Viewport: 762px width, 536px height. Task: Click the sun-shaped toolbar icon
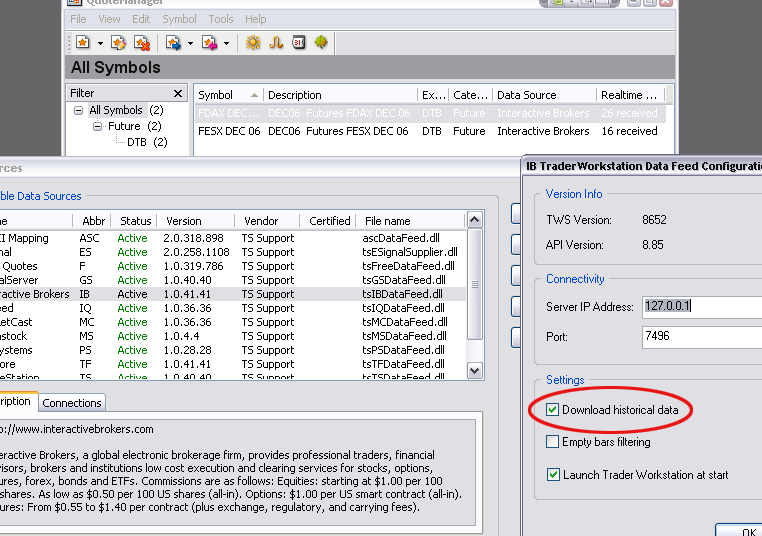tap(253, 43)
